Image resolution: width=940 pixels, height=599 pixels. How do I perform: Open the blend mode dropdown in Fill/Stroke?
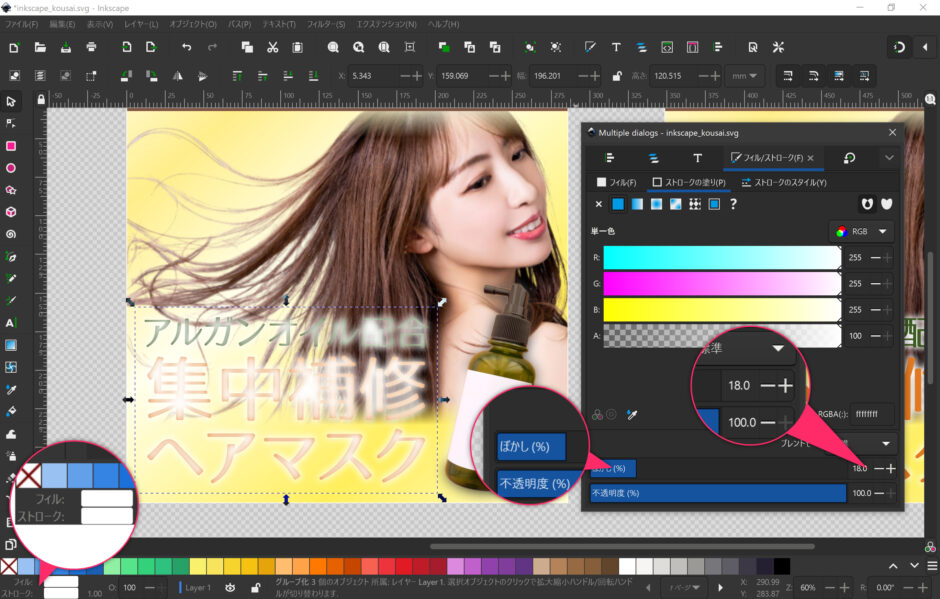coord(884,444)
